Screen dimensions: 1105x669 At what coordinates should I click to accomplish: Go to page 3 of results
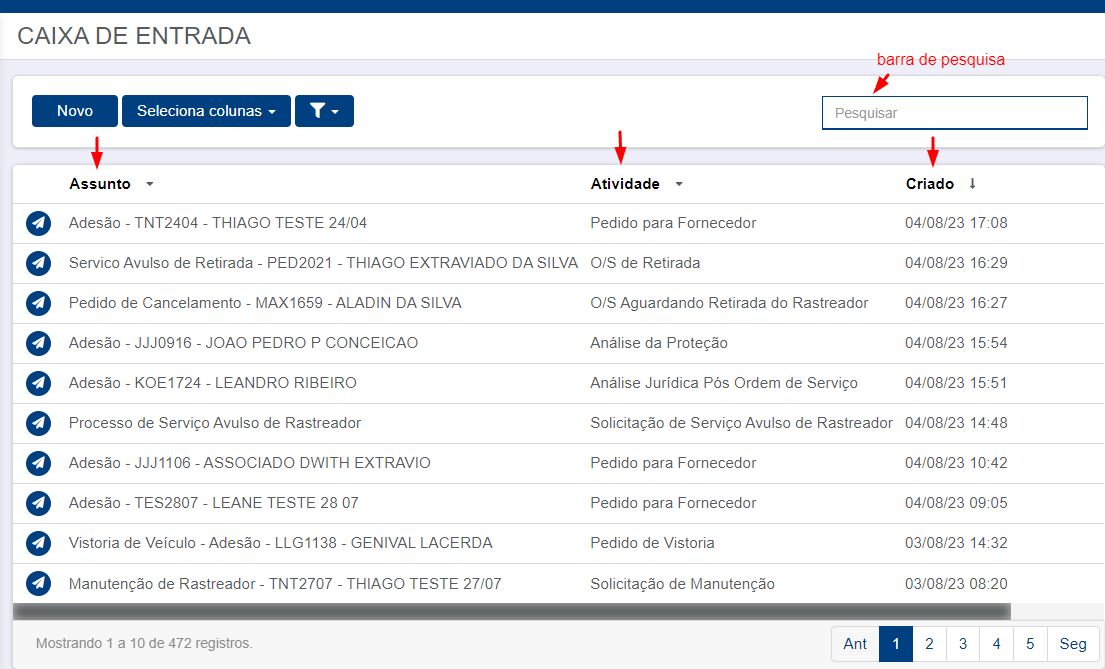coord(963,644)
